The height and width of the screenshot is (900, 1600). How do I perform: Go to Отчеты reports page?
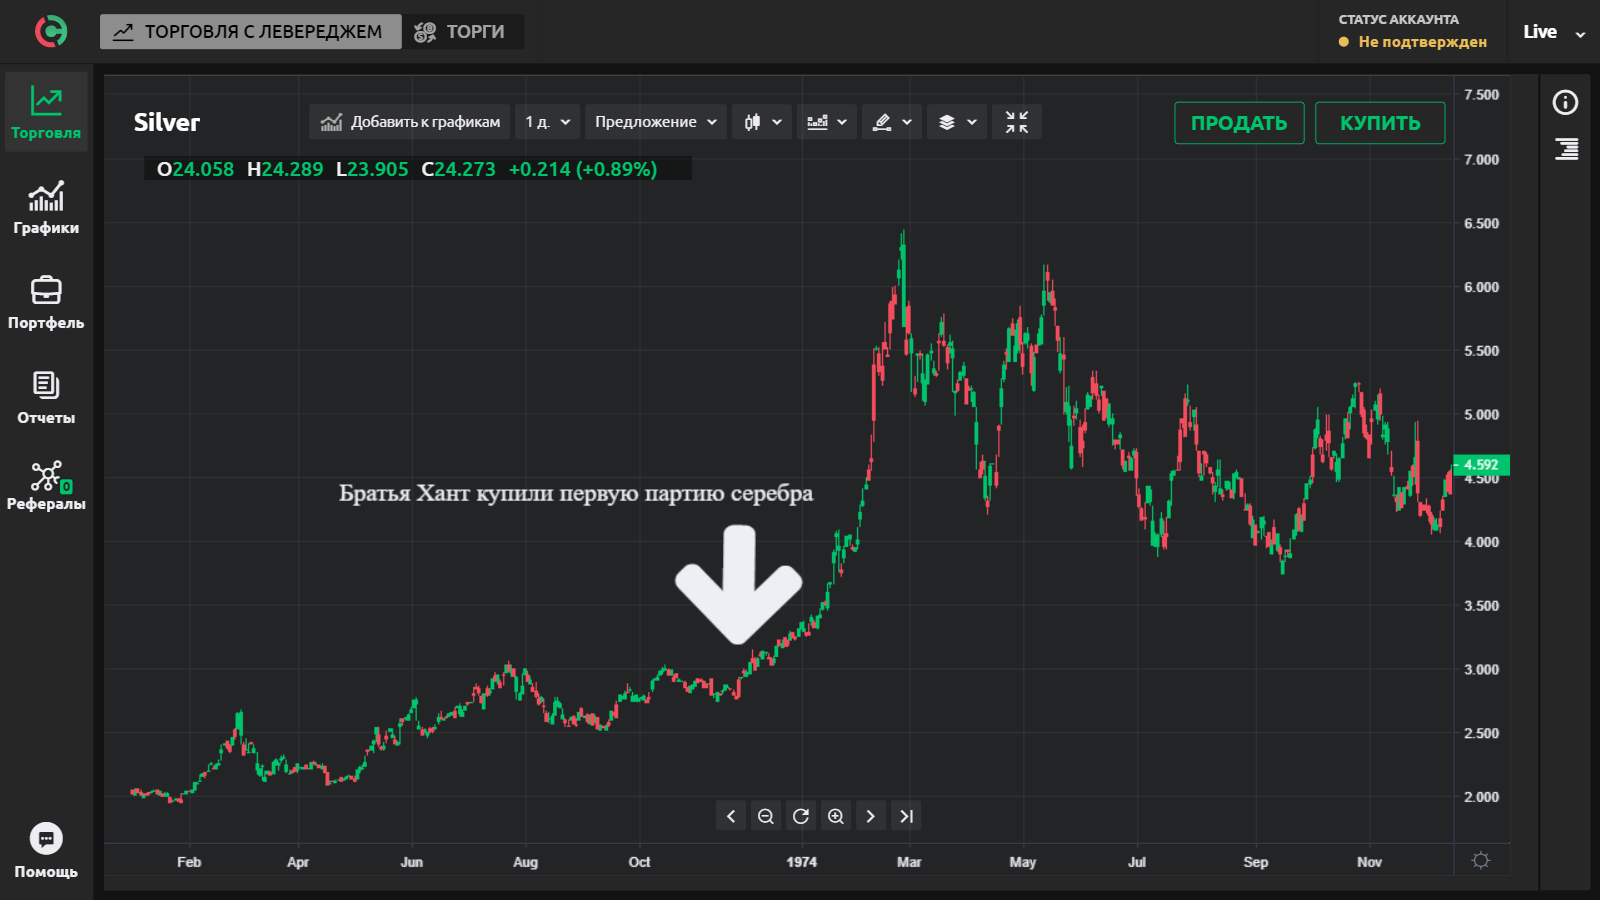pos(46,397)
